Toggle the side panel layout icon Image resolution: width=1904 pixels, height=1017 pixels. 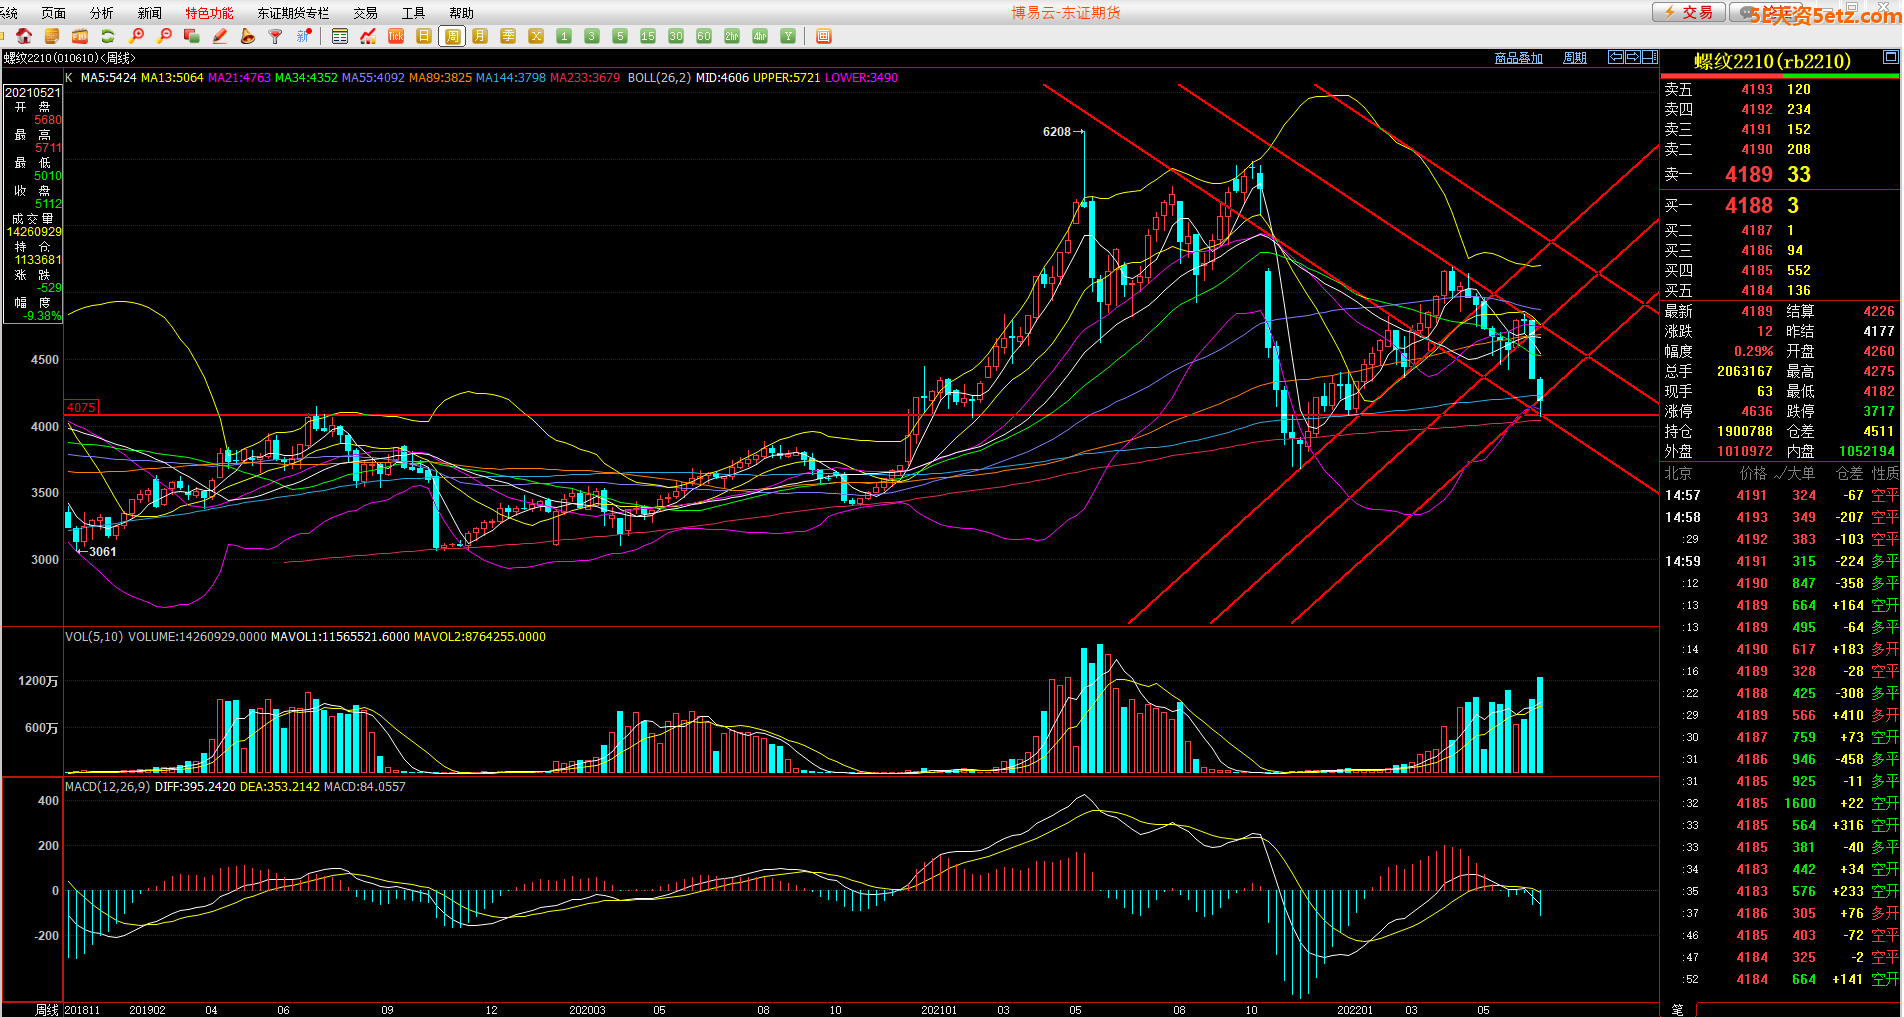(1650, 57)
